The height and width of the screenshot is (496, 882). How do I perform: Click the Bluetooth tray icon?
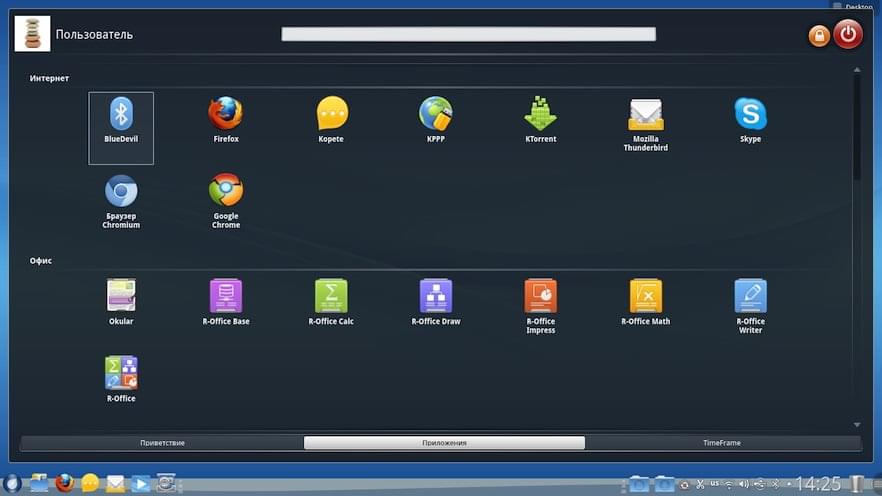tap(776, 484)
